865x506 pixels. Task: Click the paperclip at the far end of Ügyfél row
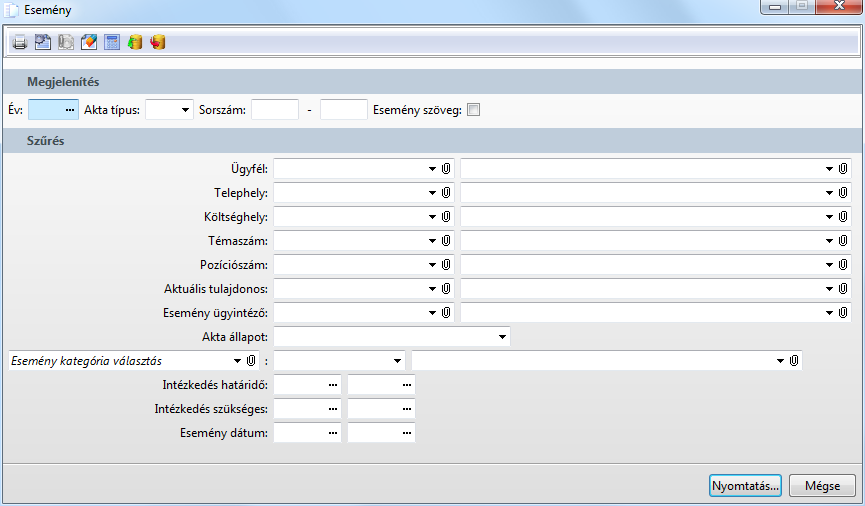tap(843, 169)
